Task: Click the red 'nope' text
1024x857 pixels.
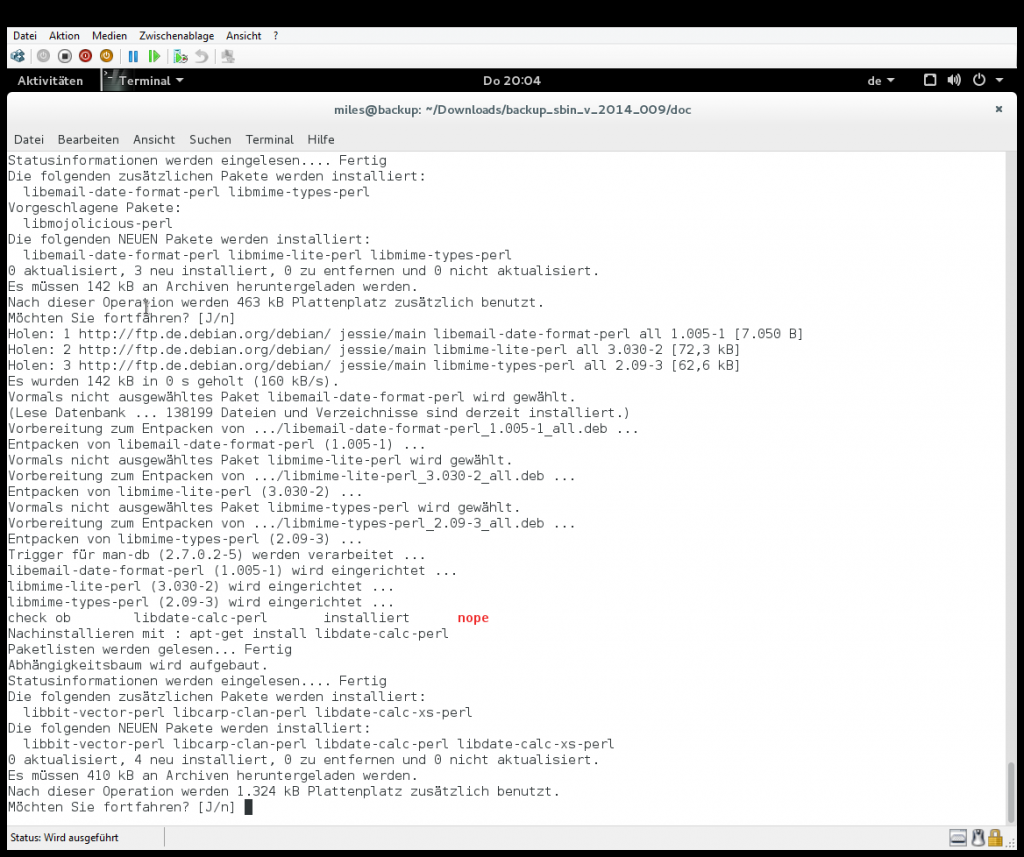Action: pyautogui.click(x=473, y=618)
